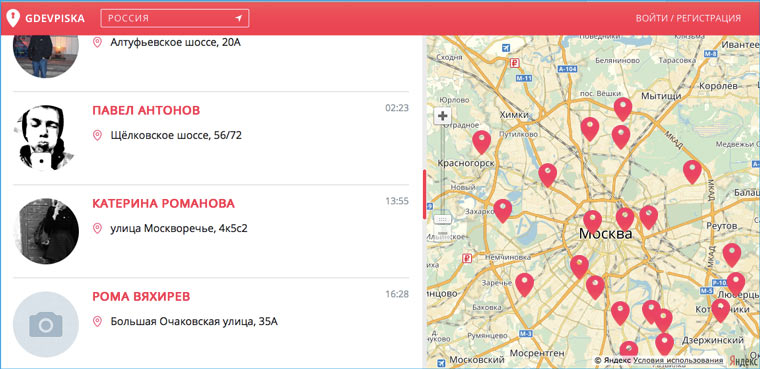
Task: Click airport icon near Московский
Action: pos(441,362)
